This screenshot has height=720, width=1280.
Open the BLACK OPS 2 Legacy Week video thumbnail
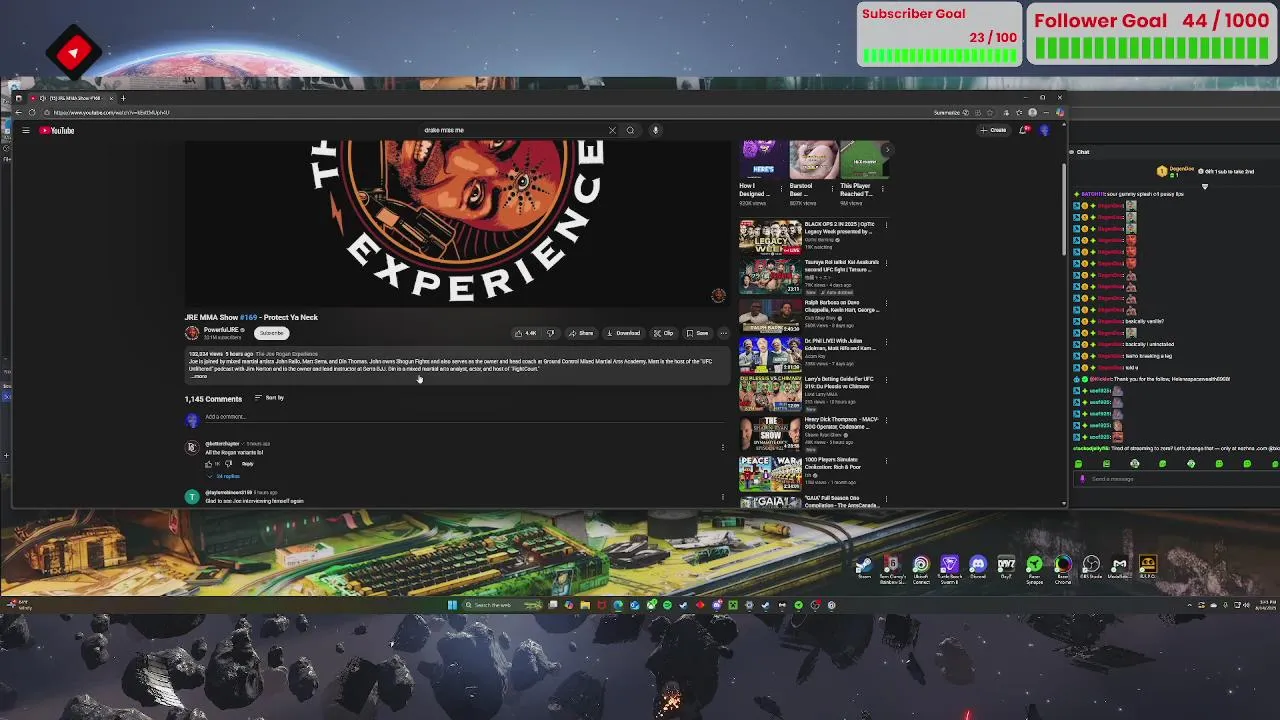pos(770,236)
